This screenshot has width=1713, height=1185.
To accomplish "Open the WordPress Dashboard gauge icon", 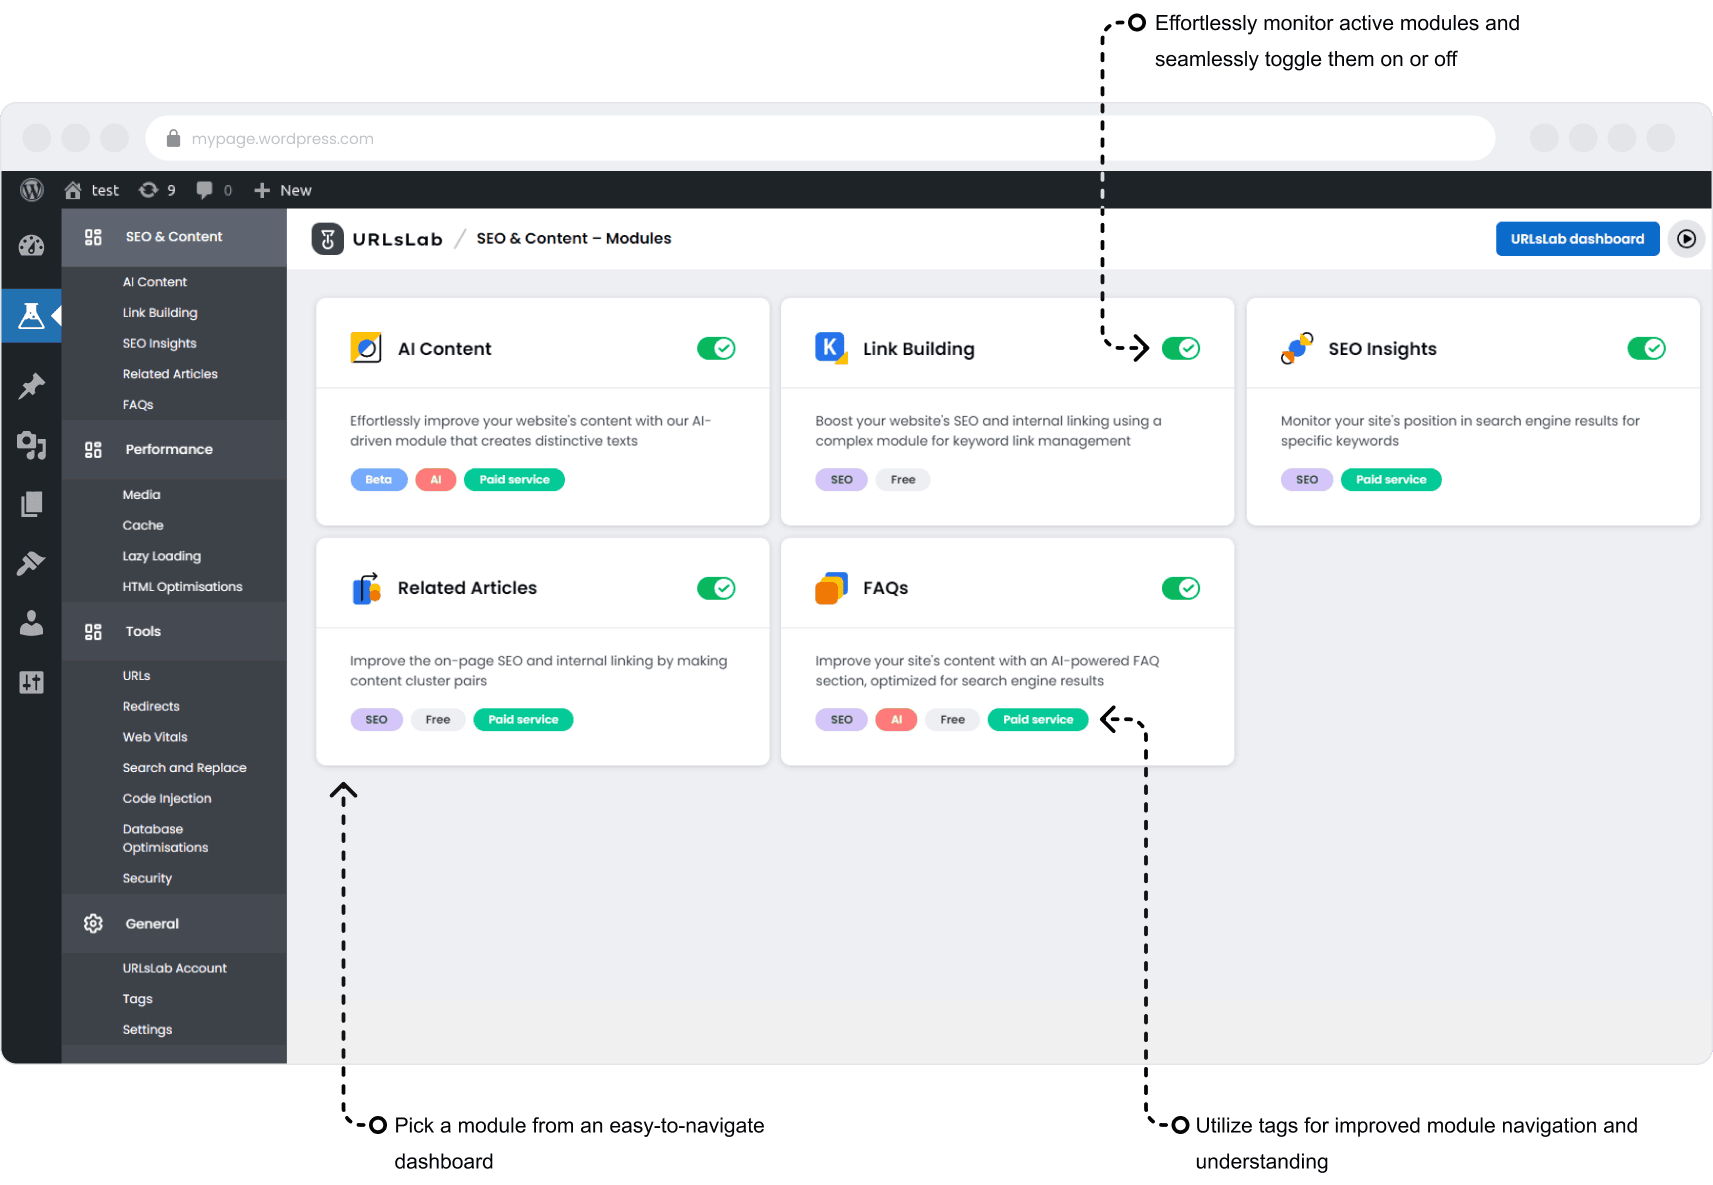I will tap(32, 245).
